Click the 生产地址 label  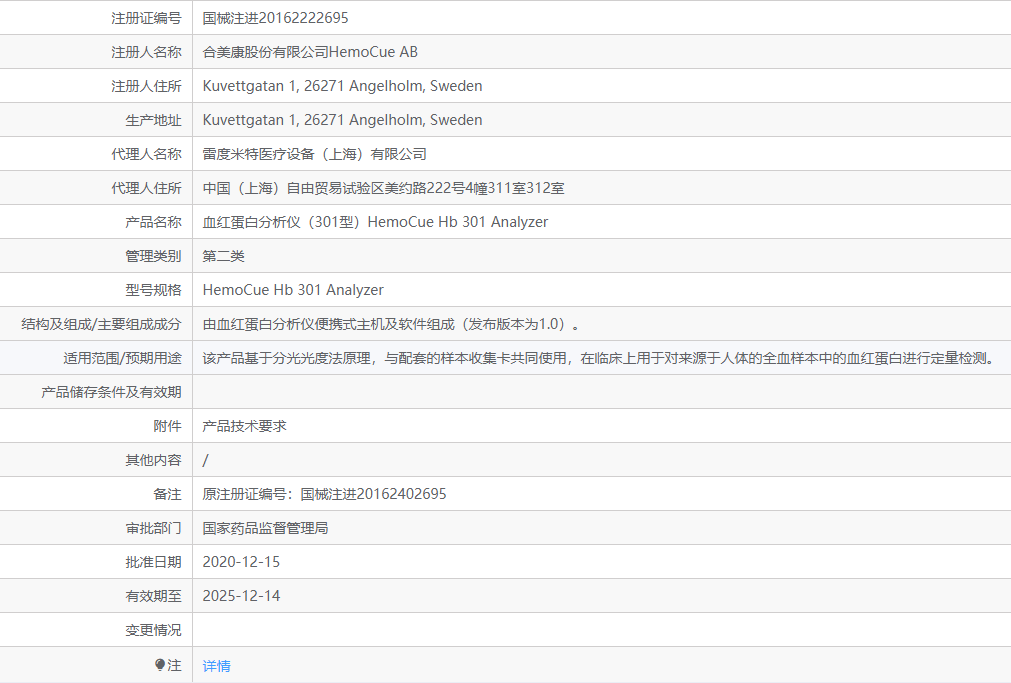click(153, 121)
